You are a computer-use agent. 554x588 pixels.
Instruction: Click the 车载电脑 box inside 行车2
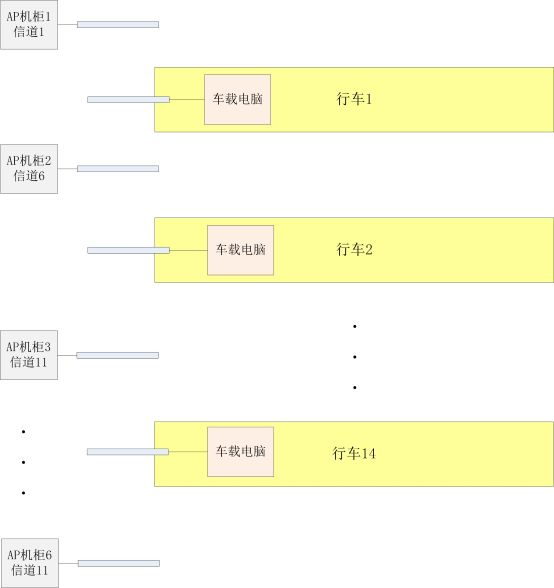[x=240, y=250]
